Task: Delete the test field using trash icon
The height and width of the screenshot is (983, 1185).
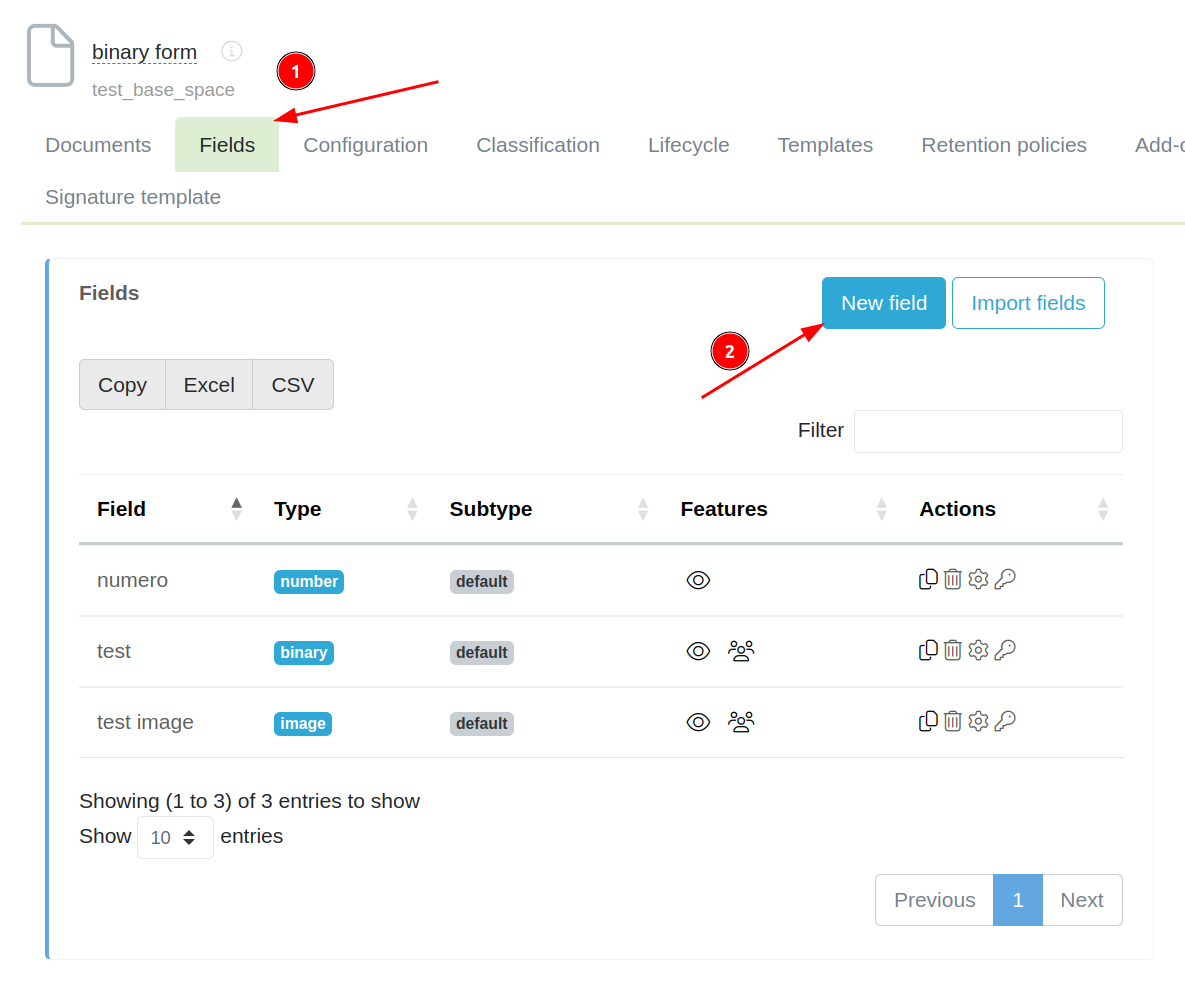Action: point(953,650)
